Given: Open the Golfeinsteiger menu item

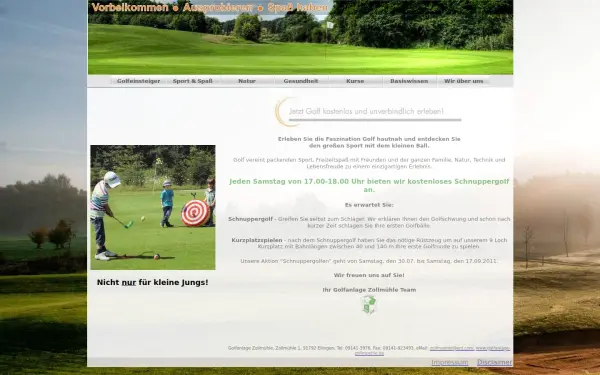Looking at the screenshot, I should click(139, 81).
